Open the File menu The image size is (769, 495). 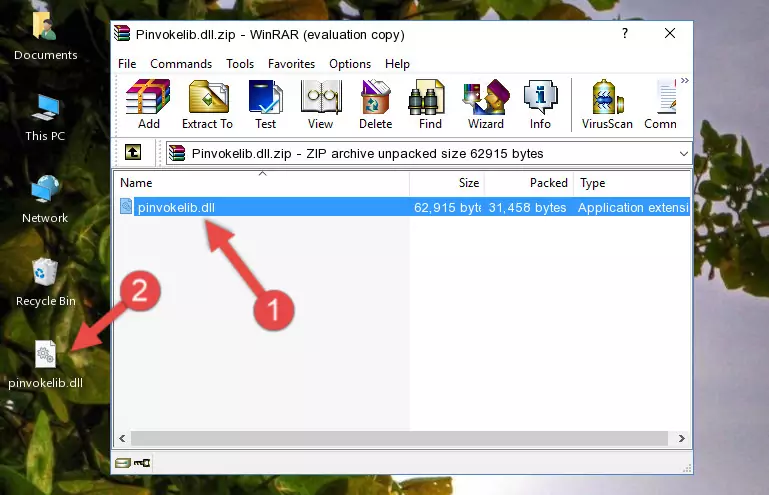click(127, 64)
